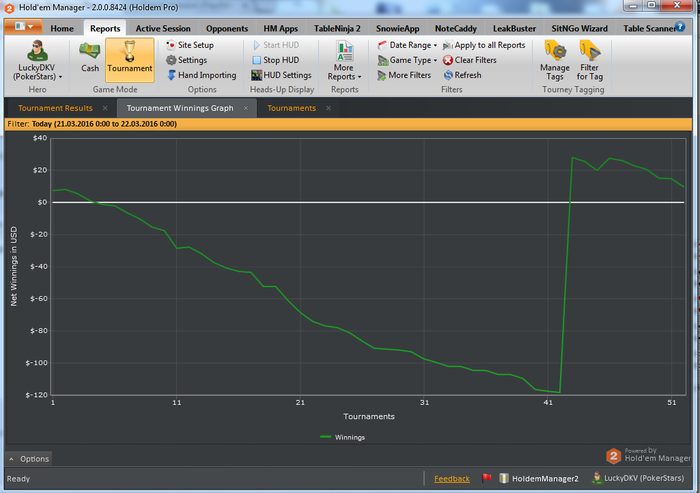Viewport: 700px width, 493px height.
Task: Click Stop HUD
Action: (x=275, y=60)
